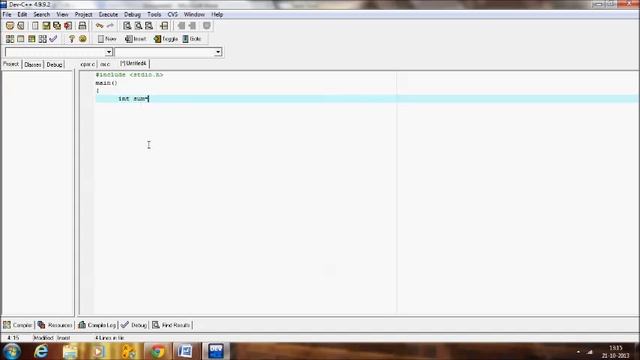Image resolution: width=640 pixels, height=360 pixels.
Task: Run the program with the Run icon
Action: pyautogui.click(x=21, y=39)
